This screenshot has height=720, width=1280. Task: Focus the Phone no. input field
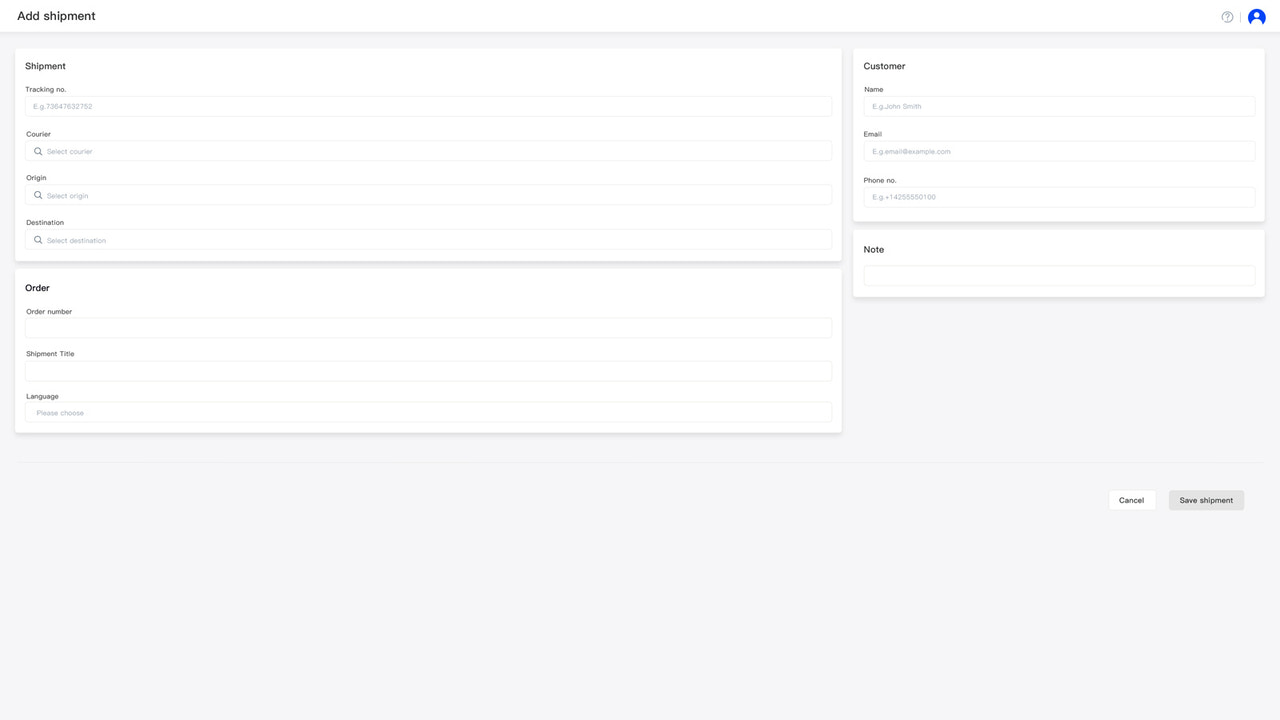1059,197
